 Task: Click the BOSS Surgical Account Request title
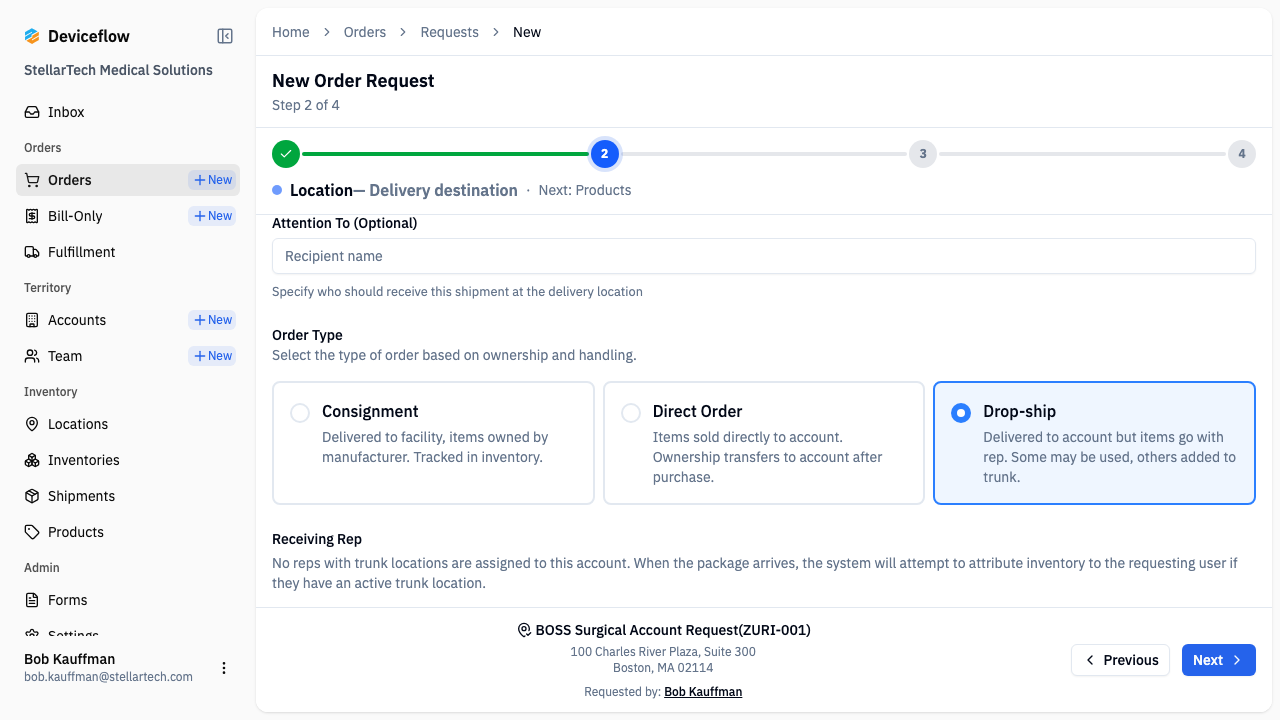673,630
